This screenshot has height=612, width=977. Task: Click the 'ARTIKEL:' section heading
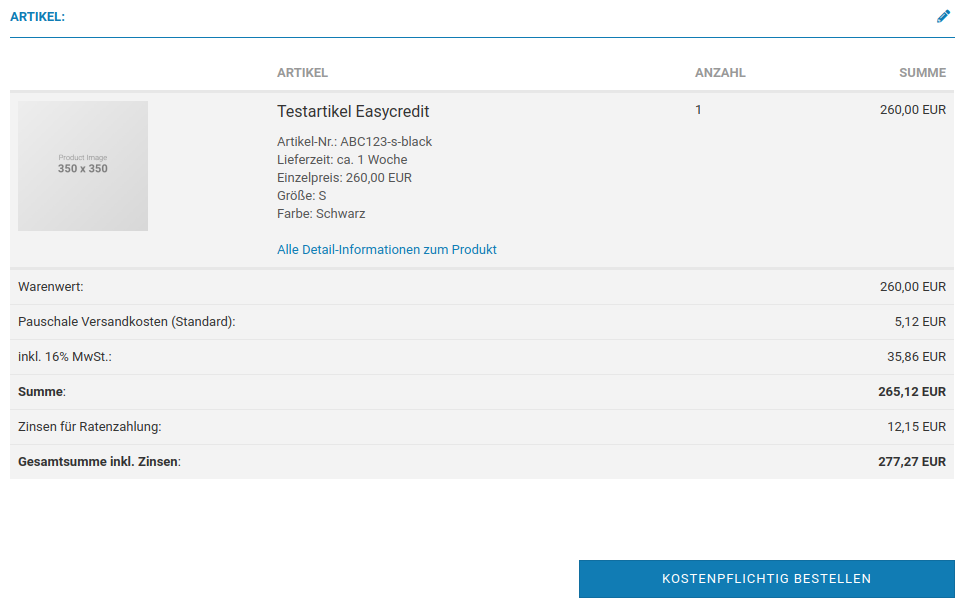point(37,16)
